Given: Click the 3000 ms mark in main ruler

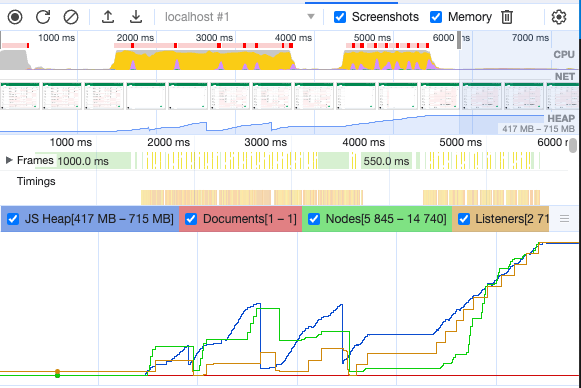Looking at the screenshot, I should [266, 142].
